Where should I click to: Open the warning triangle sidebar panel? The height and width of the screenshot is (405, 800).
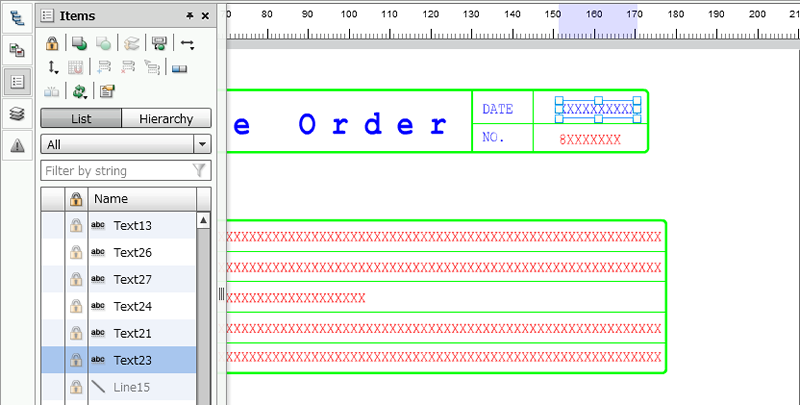tap(17, 146)
